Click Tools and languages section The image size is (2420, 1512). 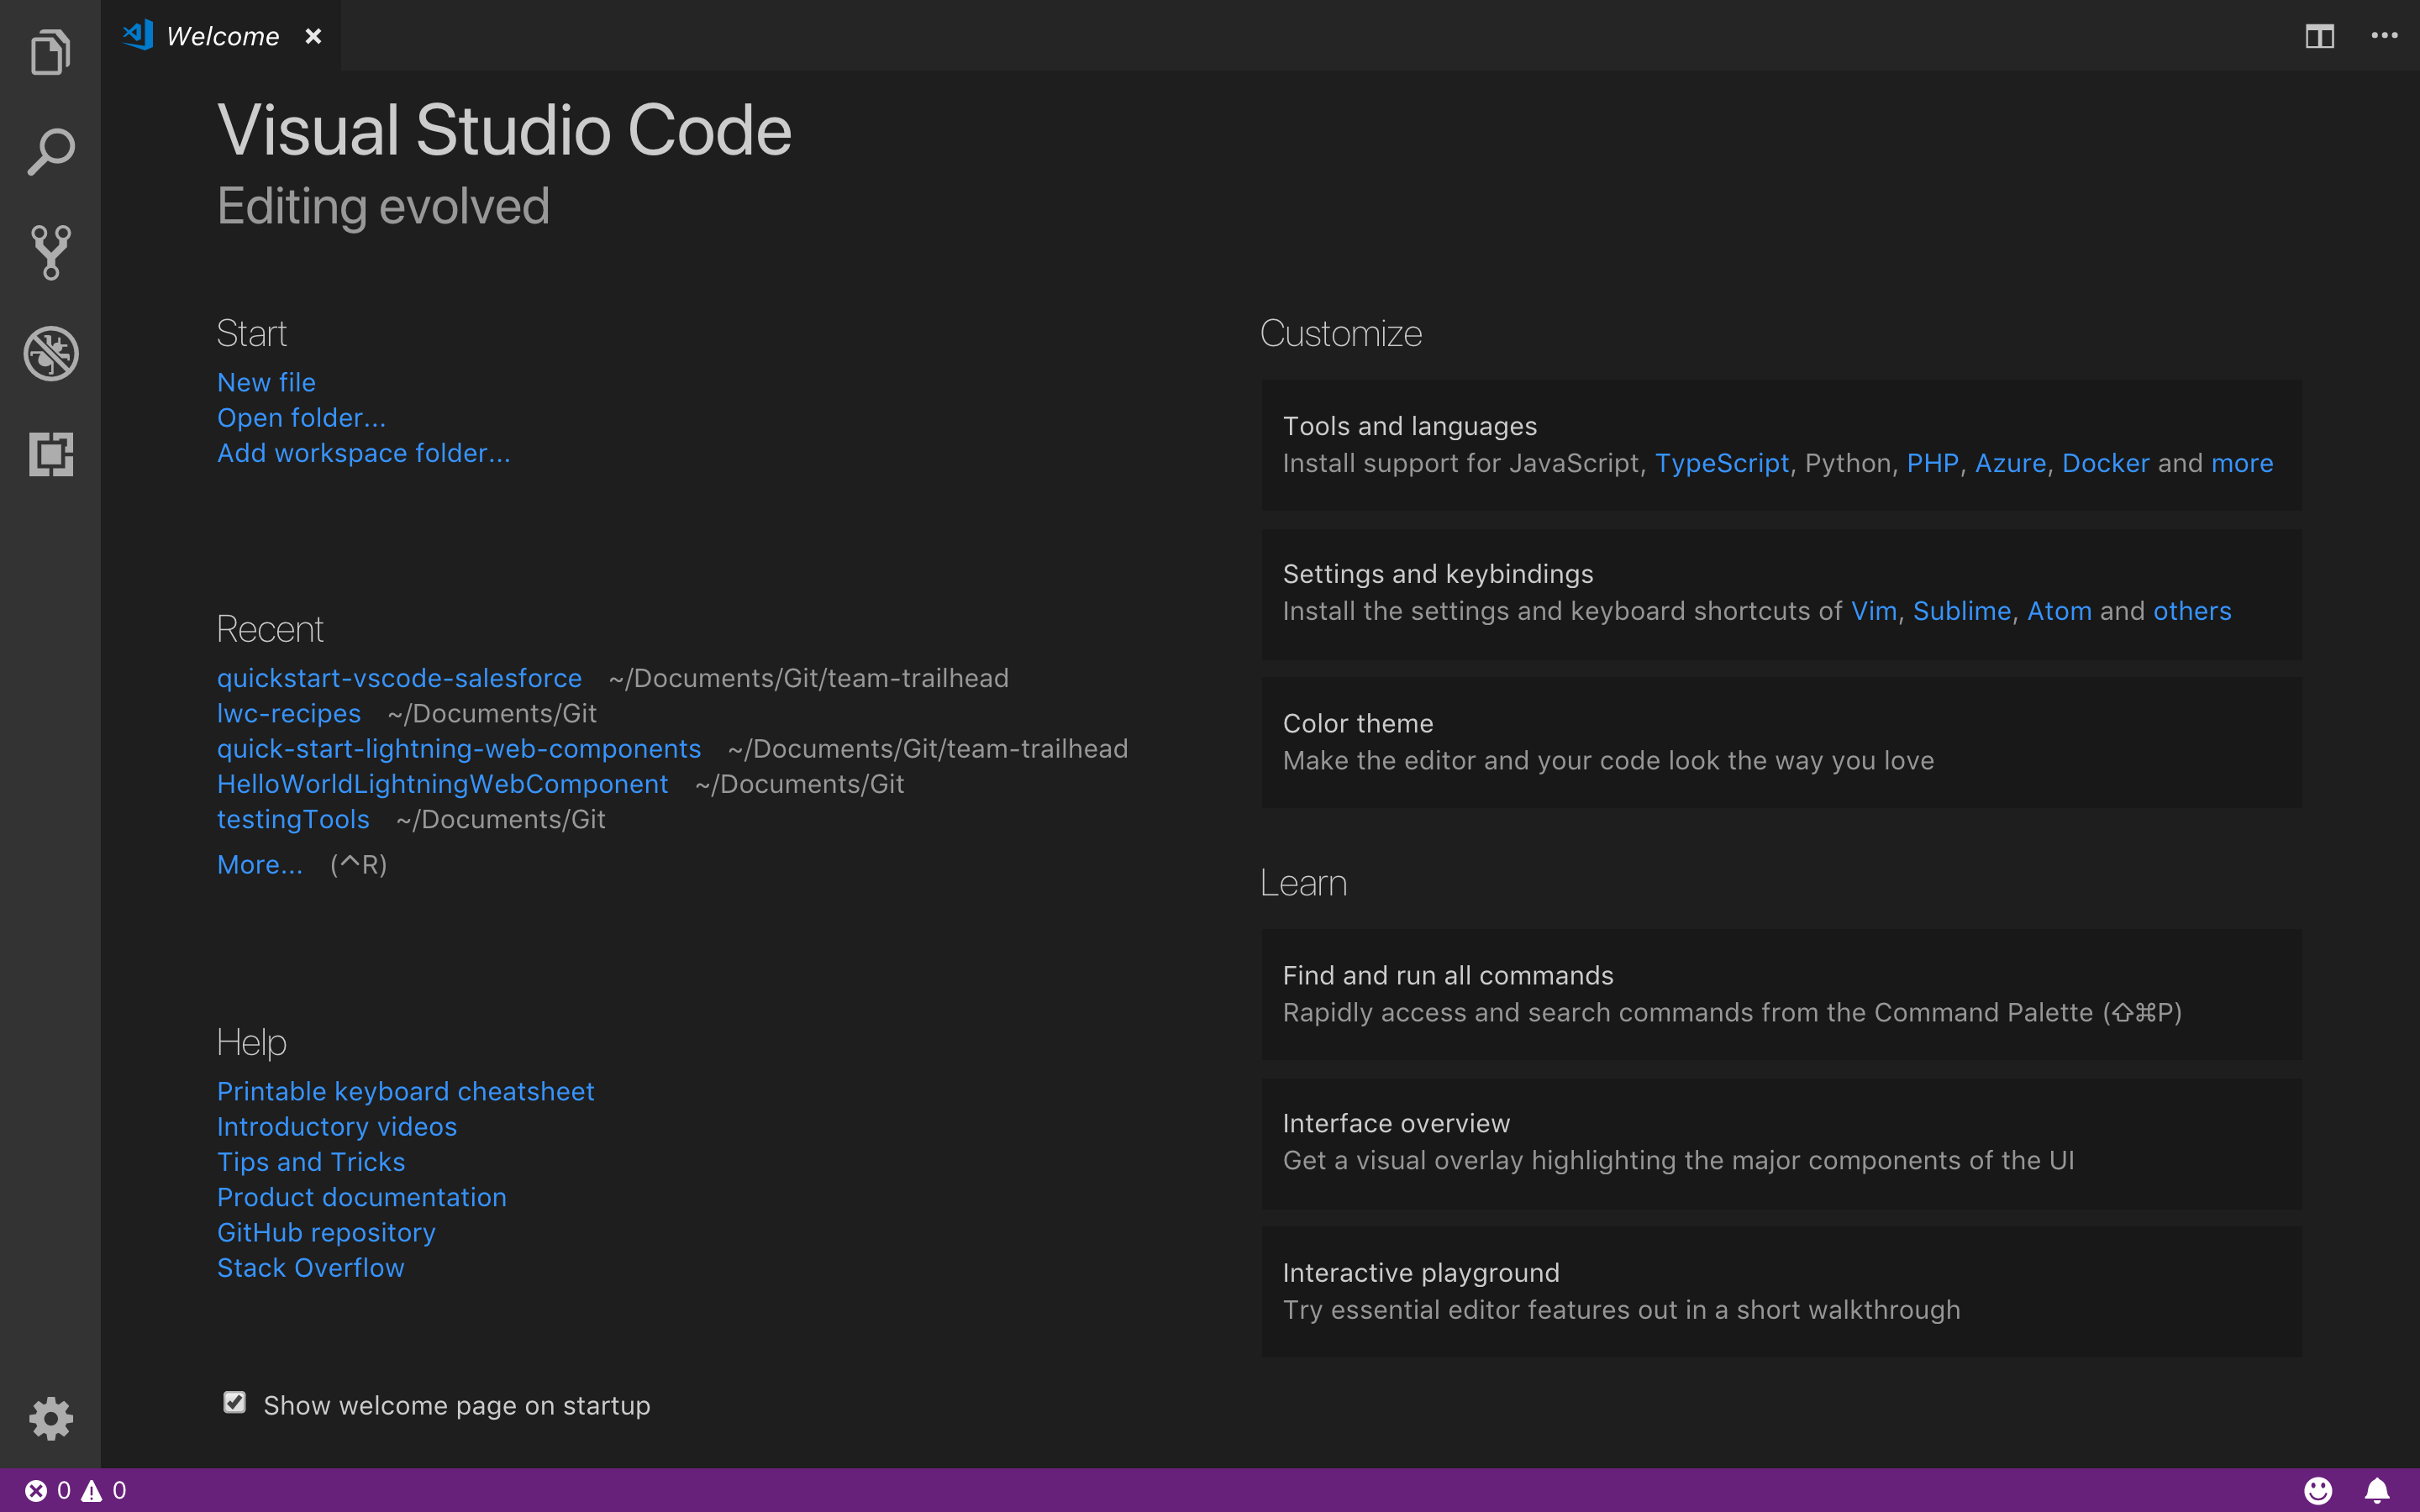tap(1781, 444)
